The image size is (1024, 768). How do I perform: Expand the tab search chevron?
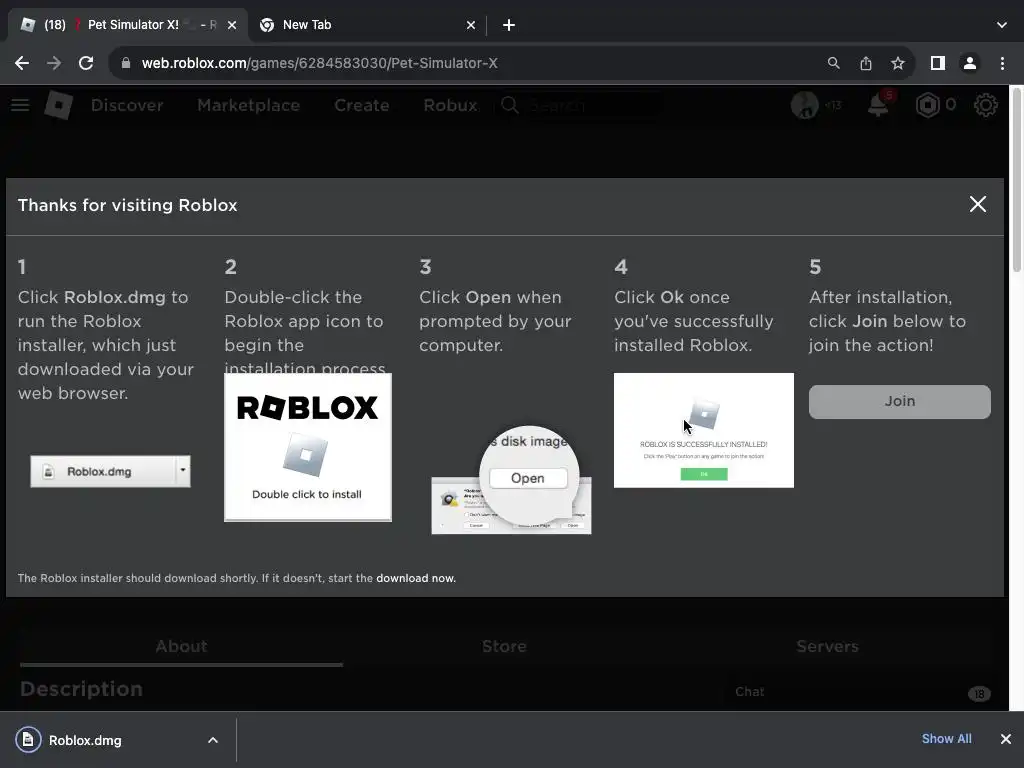coord(1002,25)
